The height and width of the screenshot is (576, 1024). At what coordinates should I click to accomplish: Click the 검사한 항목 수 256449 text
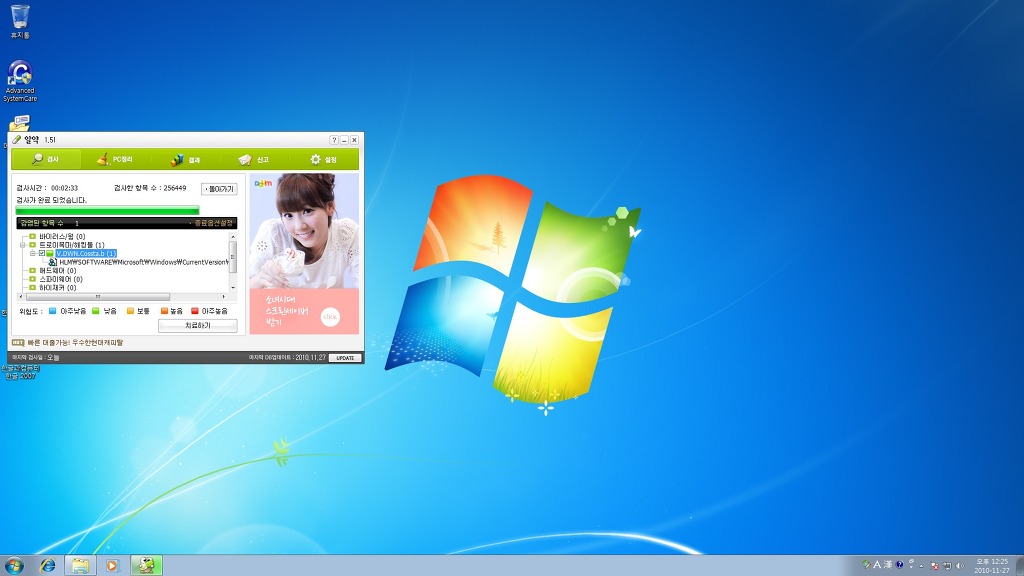click(150, 188)
